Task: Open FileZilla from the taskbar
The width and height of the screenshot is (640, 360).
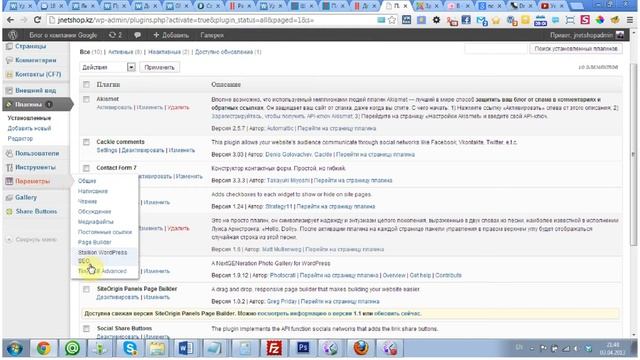Action: point(274,349)
